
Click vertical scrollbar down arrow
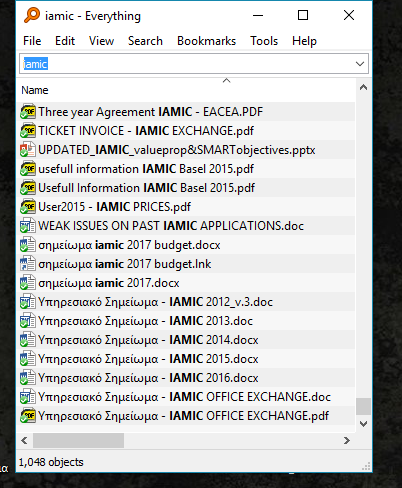pos(363,424)
